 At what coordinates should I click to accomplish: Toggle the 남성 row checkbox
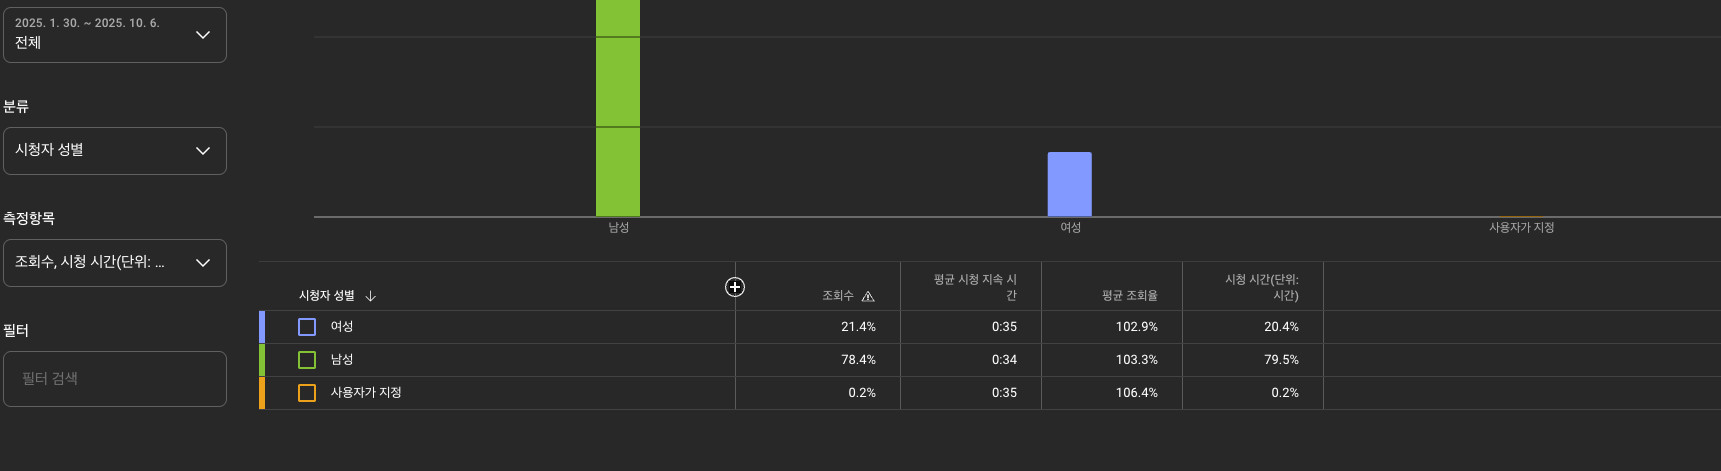[x=307, y=360]
